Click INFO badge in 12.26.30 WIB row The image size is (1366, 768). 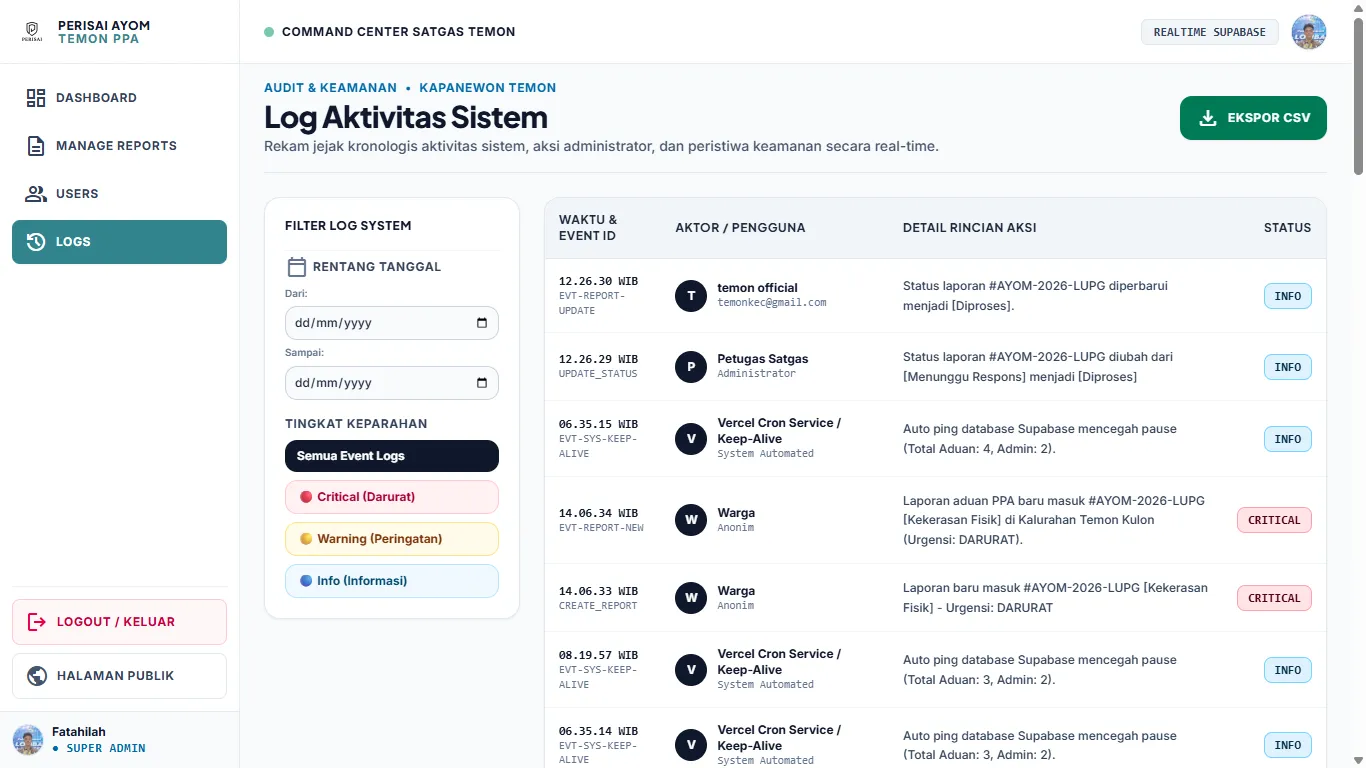click(1288, 296)
